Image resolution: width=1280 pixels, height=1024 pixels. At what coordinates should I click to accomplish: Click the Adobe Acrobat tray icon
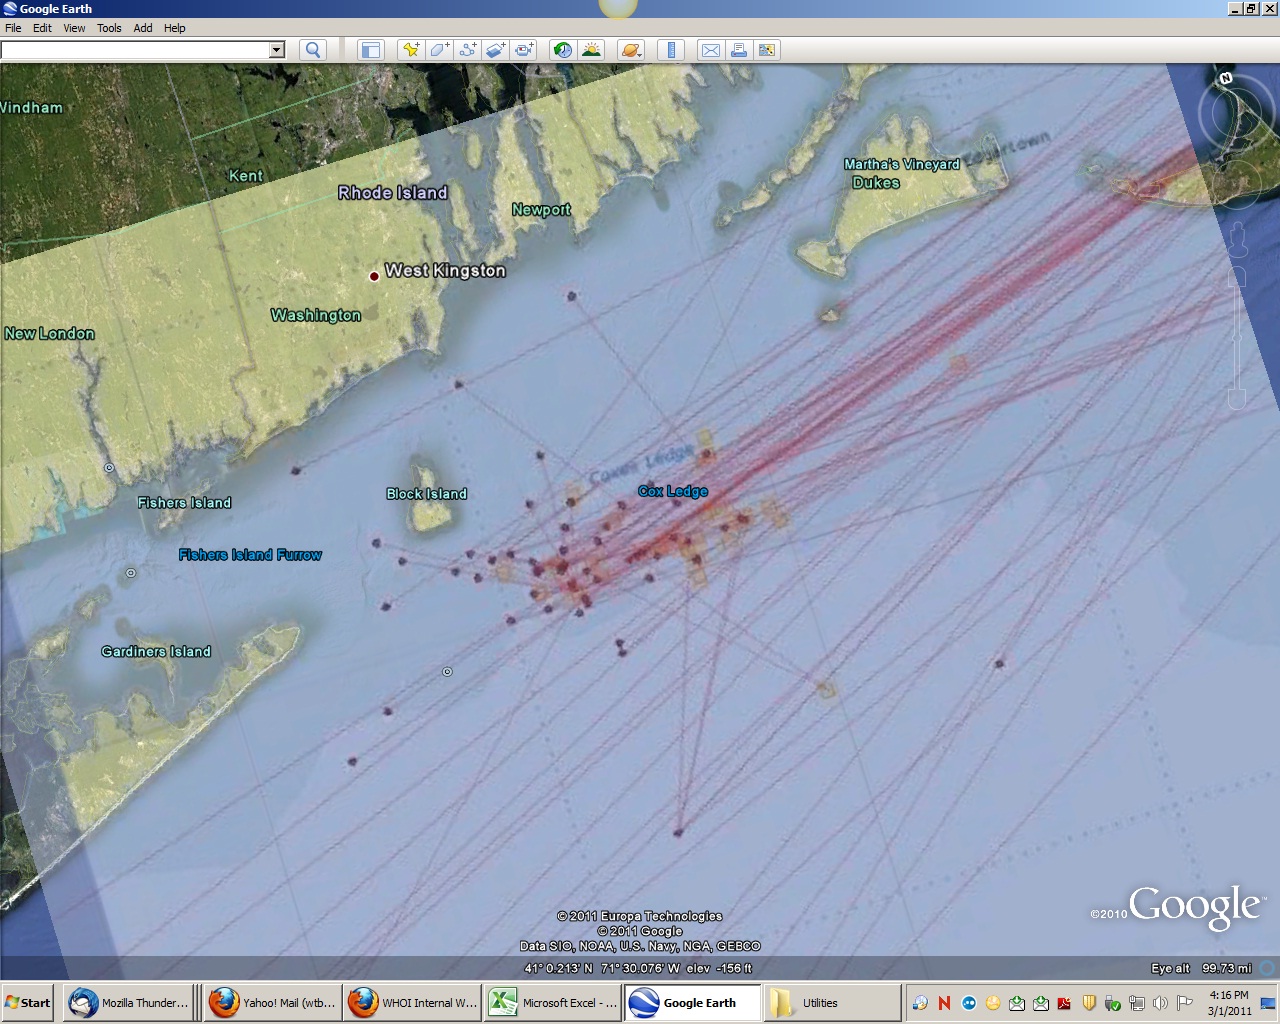[x=1064, y=1003]
